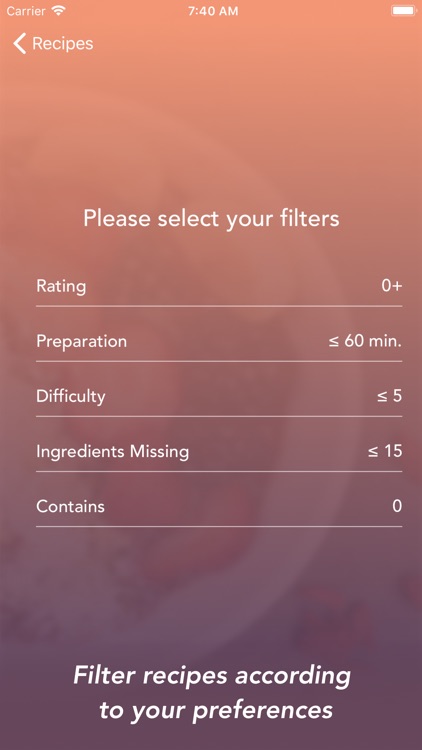Select the Ingredients Missing filter

[219, 452]
